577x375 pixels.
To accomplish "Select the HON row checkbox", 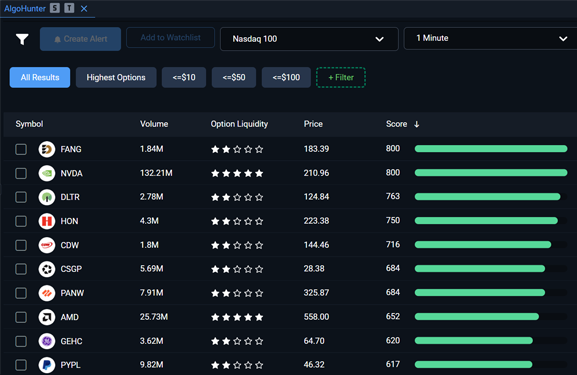I will [x=21, y=221].
